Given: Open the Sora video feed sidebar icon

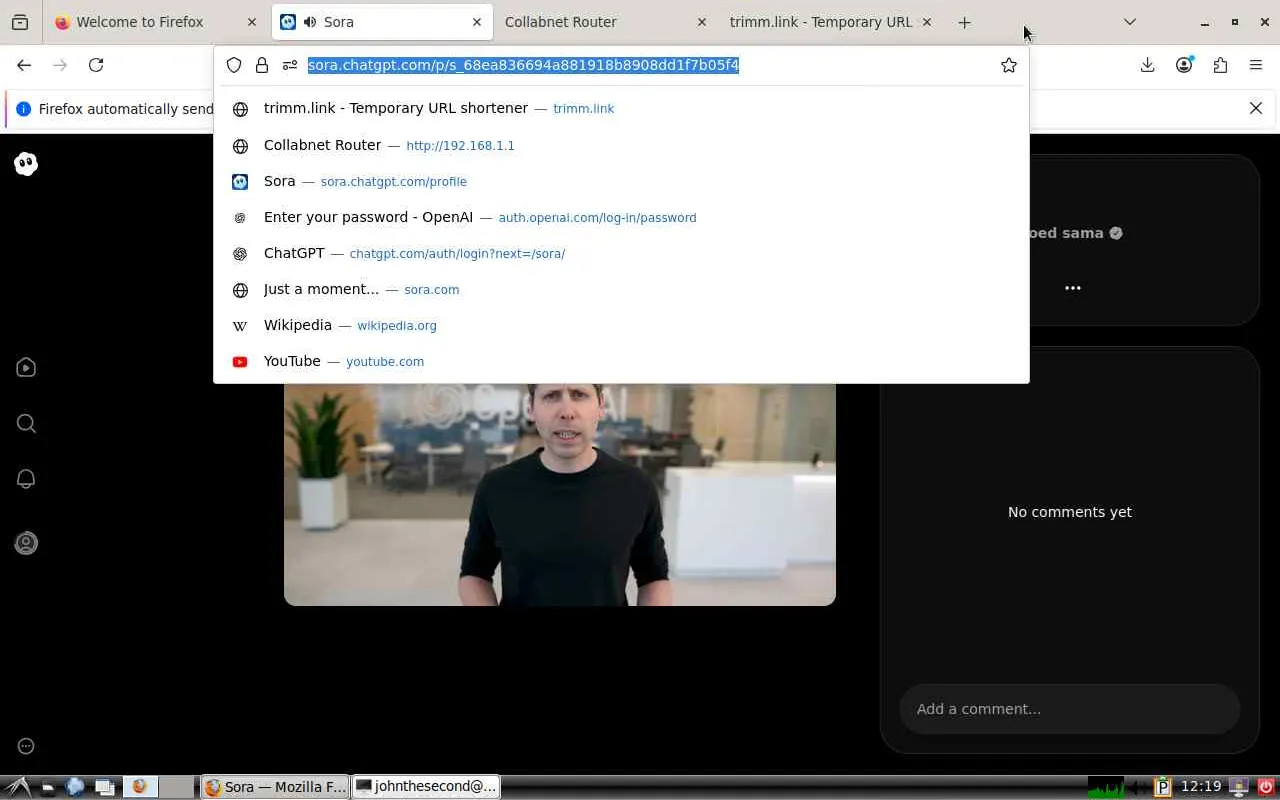Looking at the screenshot, I should (26, 368).
